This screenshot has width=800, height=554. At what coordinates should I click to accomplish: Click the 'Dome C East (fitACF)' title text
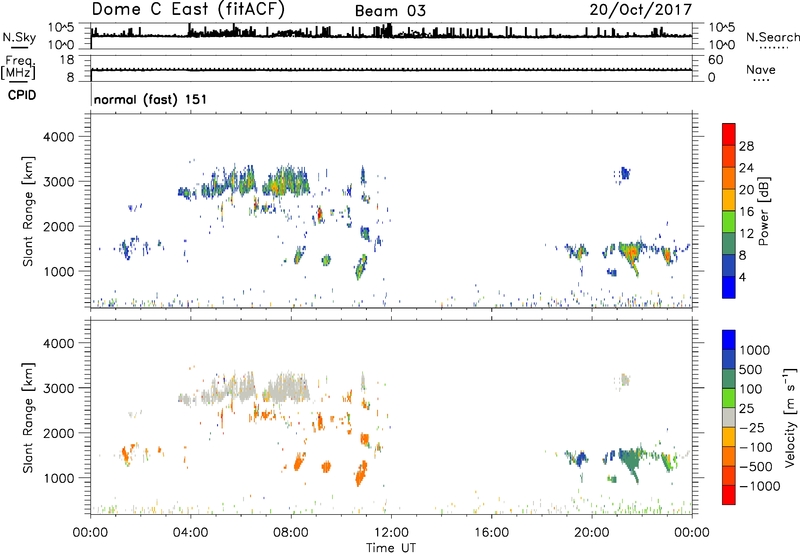[187, 10]
